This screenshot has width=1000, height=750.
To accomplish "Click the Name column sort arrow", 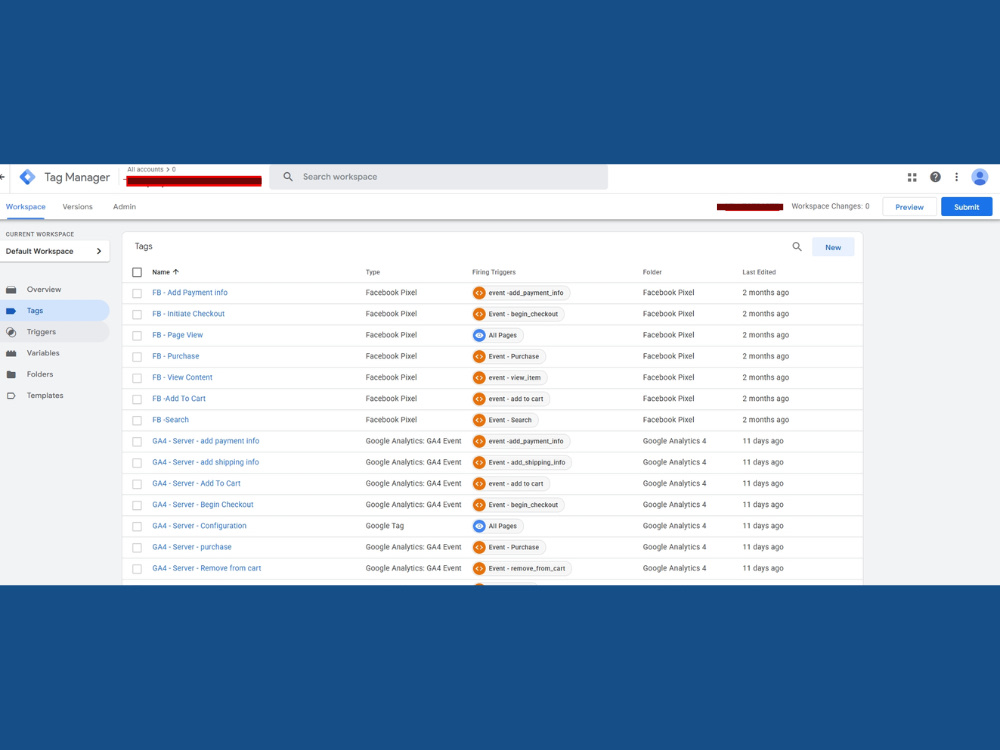I will click(176, 272).
